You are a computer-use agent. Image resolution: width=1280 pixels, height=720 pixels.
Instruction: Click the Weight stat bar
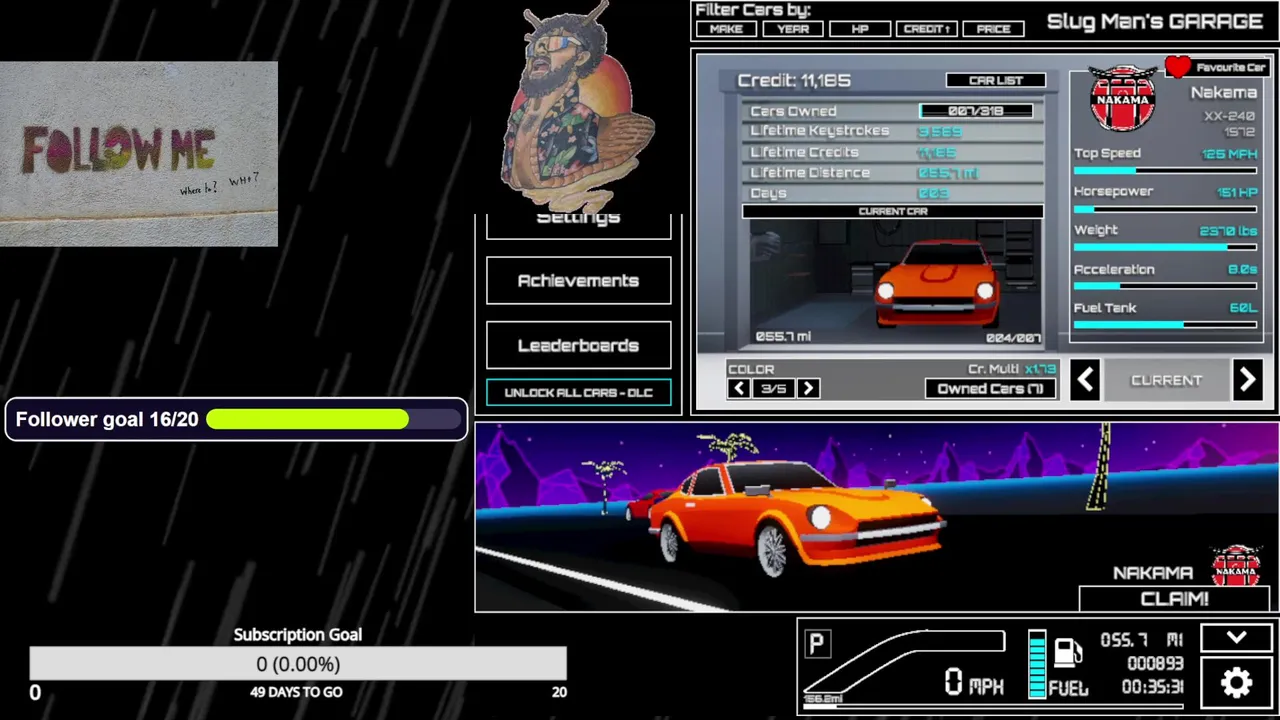[x=1165, y=247]
